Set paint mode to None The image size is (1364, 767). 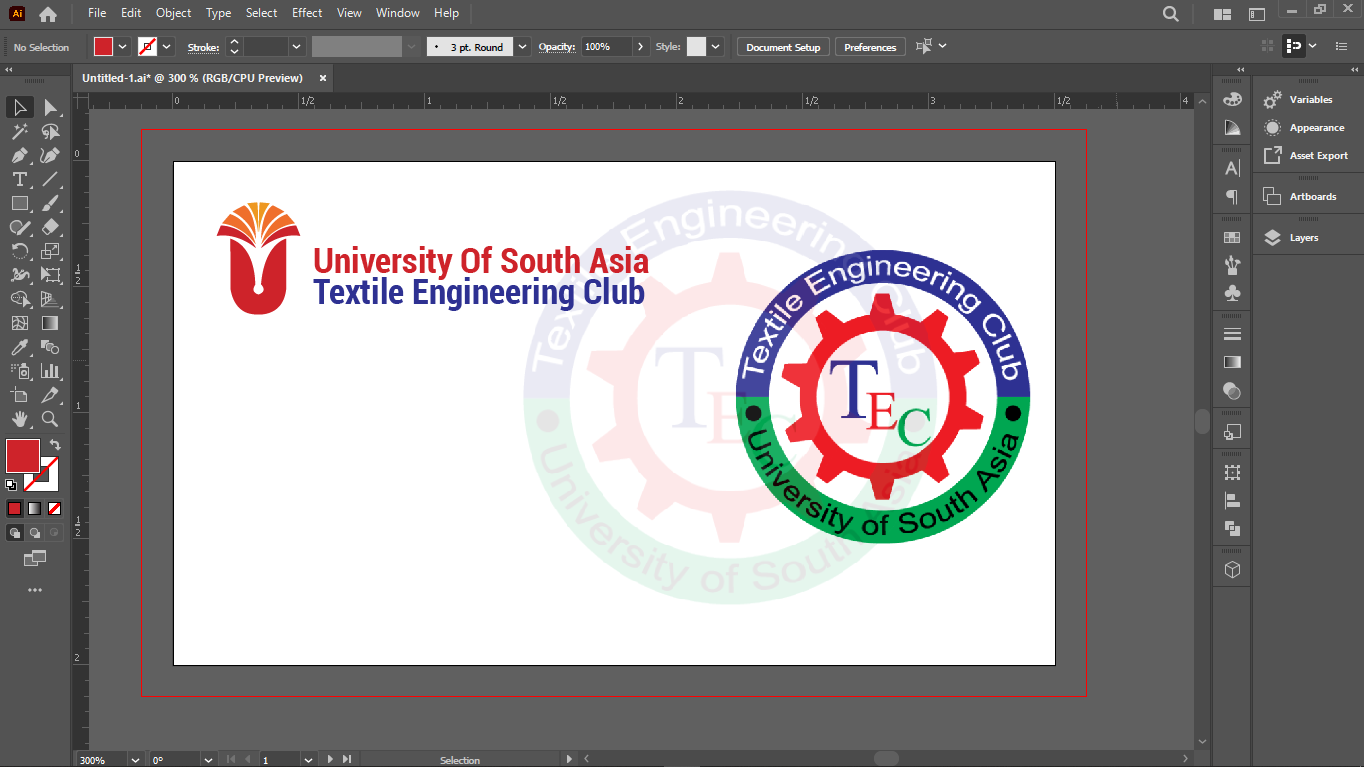click(54, 508)
